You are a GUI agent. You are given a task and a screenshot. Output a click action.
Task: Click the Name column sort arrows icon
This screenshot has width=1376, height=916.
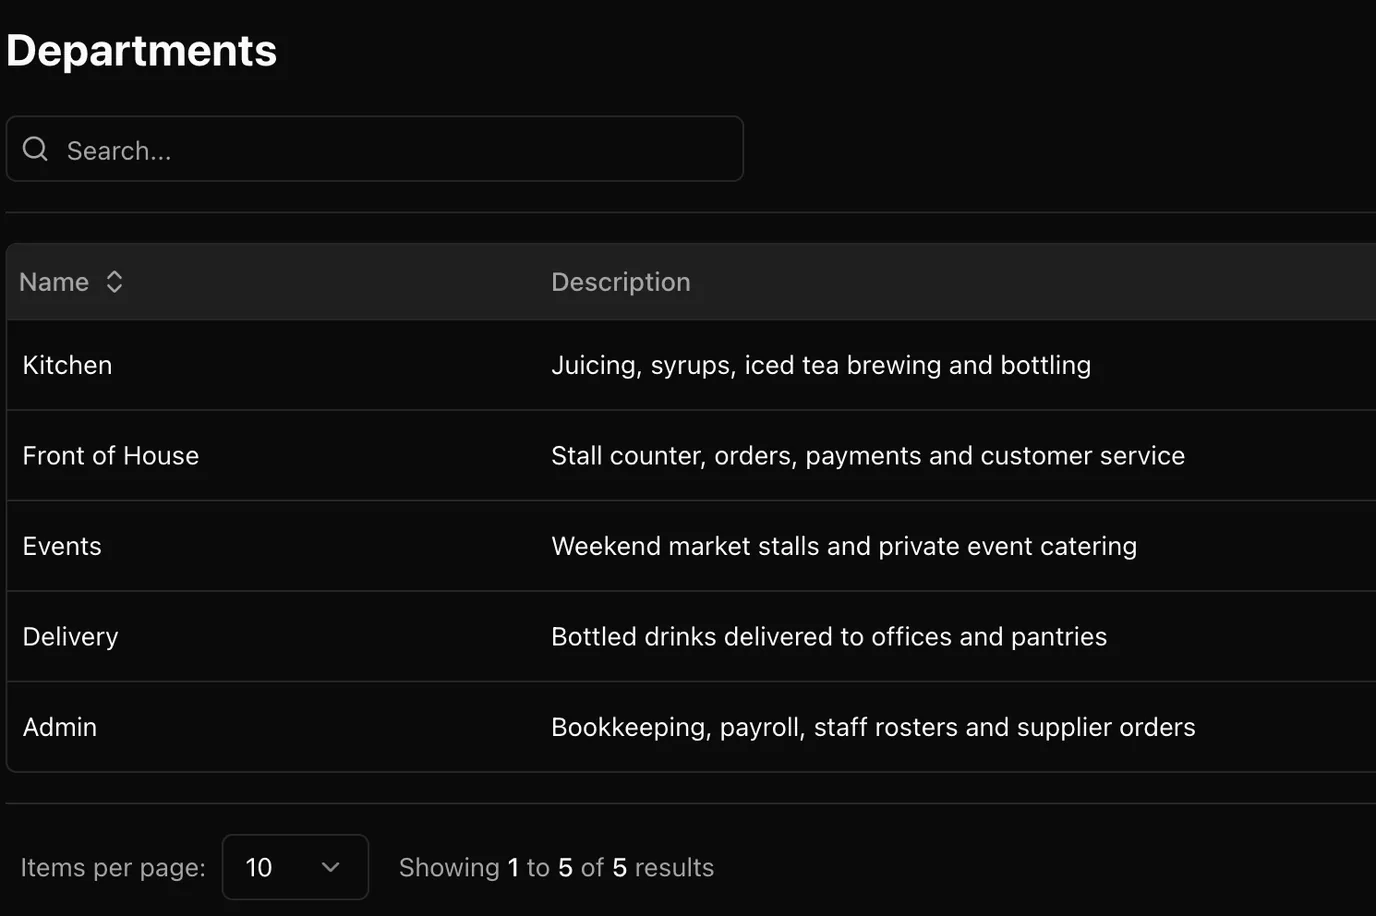pyautogui.click(x=114, y=282)
